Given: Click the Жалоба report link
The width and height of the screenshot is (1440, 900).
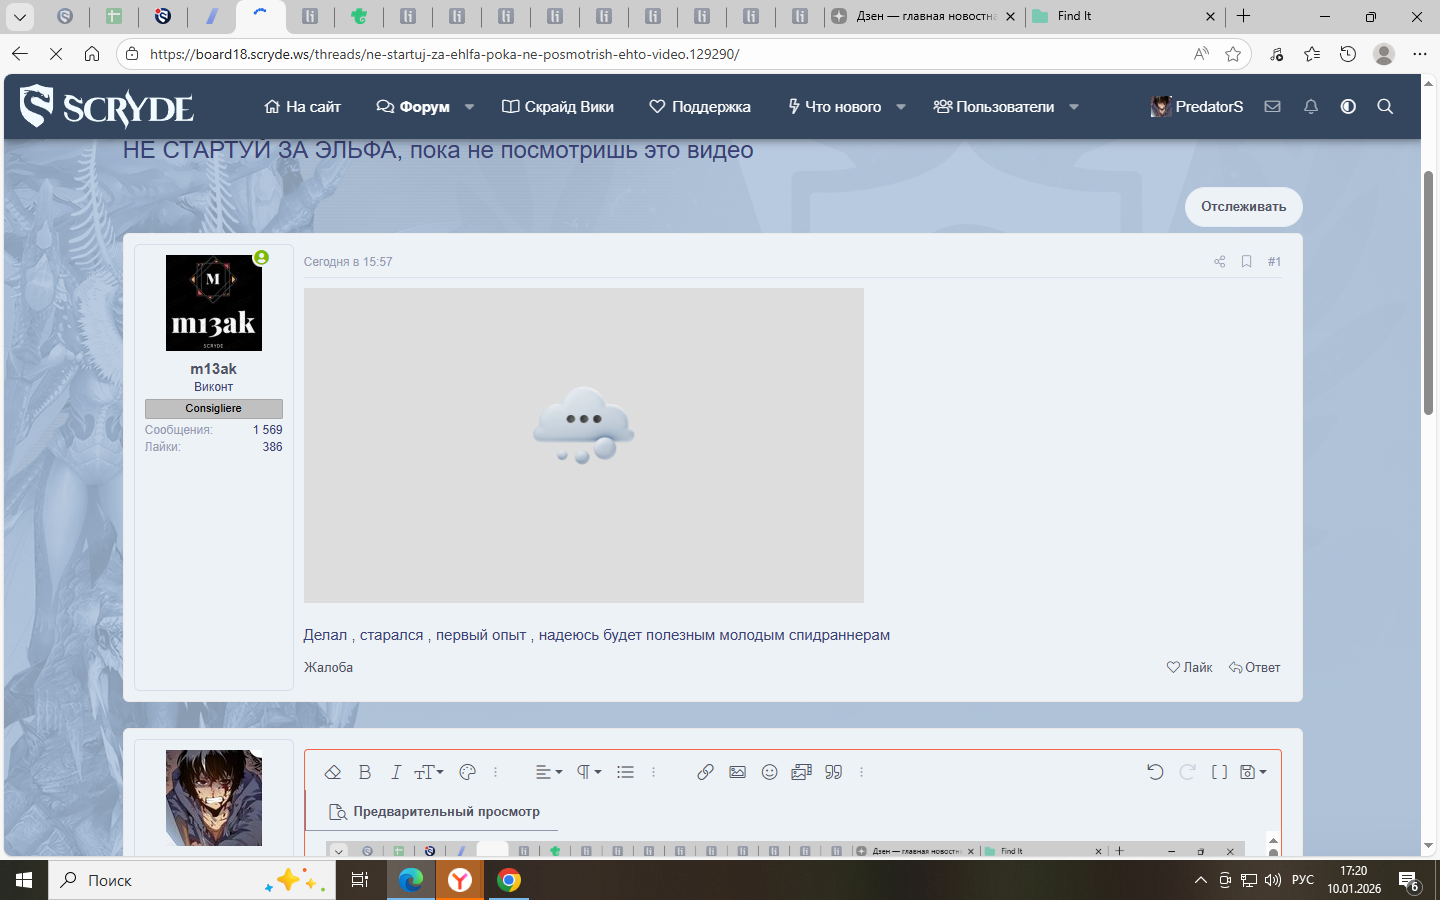Looking at the screenshot, I should [328, 668].
